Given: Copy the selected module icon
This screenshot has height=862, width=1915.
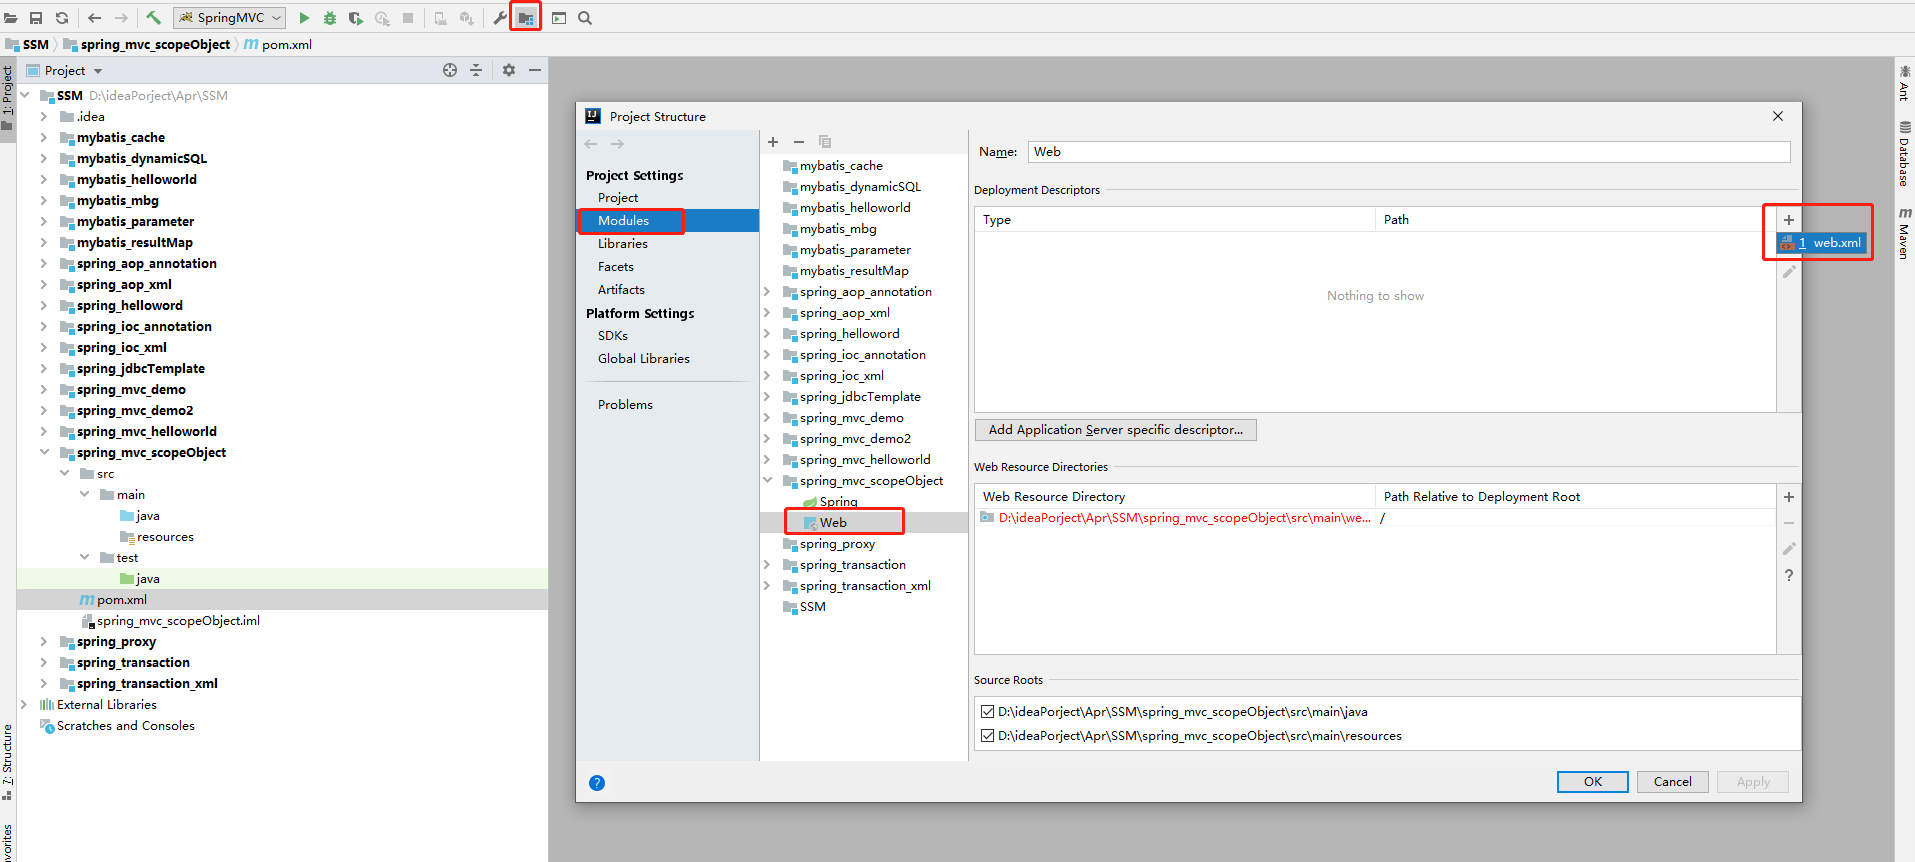Looking at the screenshot, I should coord(825,142).
